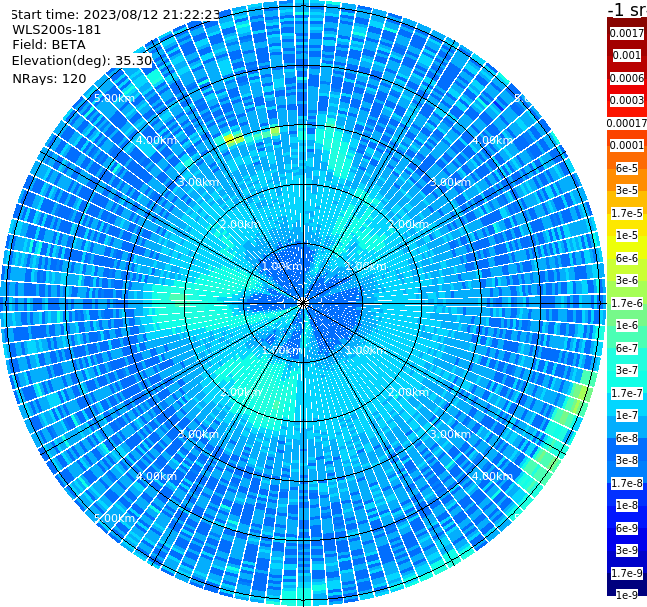Click the Start time 2023/08/12 21:22:23 text
647x607 pixels.
(115, 15)
